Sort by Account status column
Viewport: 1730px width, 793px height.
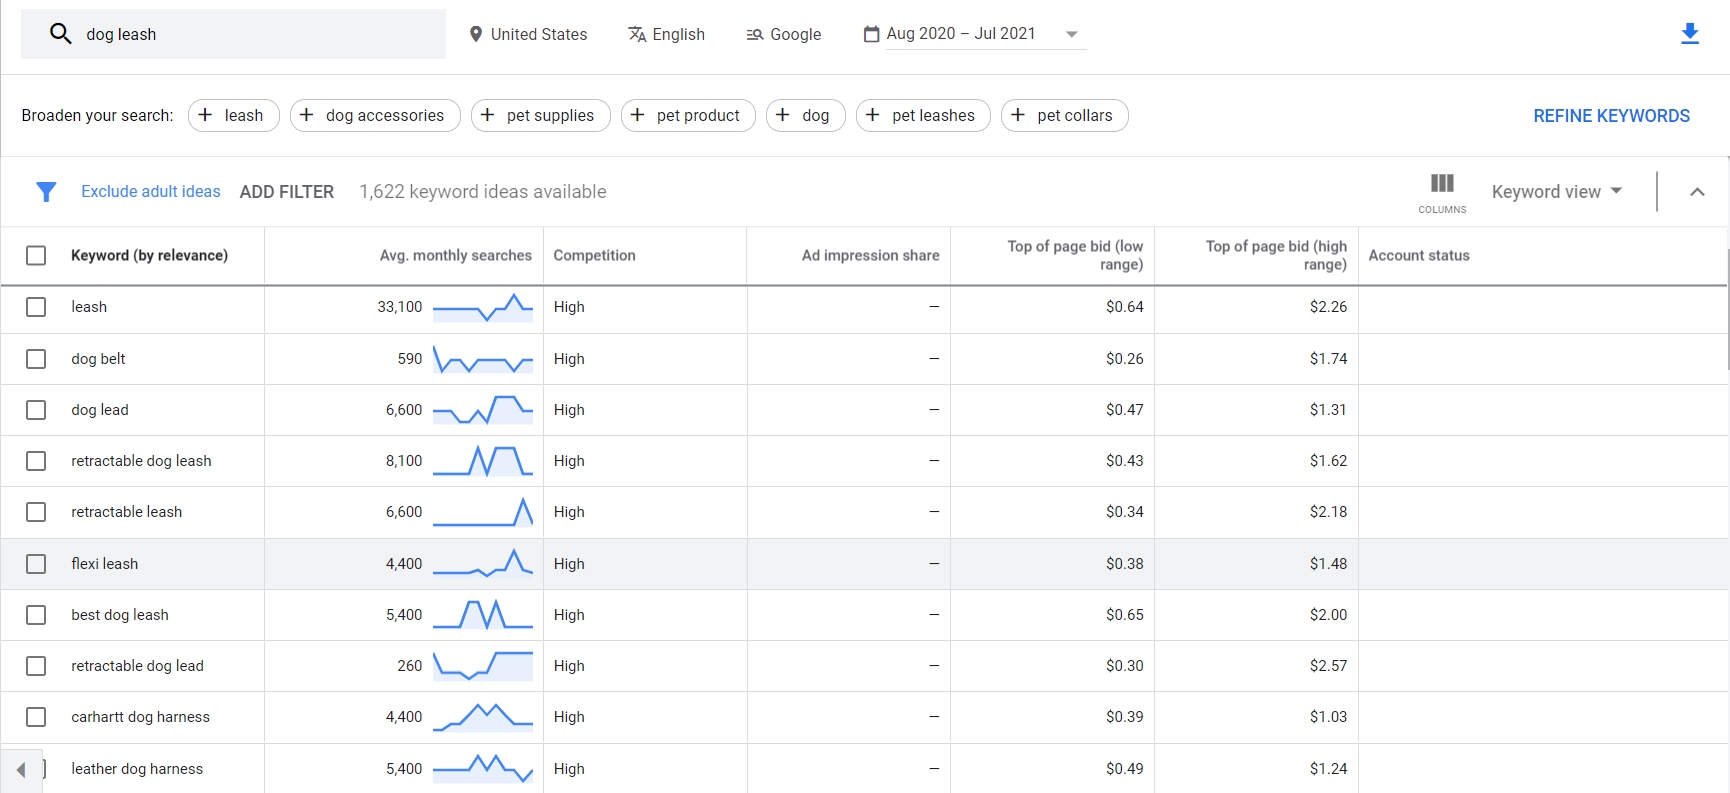click(x=1419, y=256)
